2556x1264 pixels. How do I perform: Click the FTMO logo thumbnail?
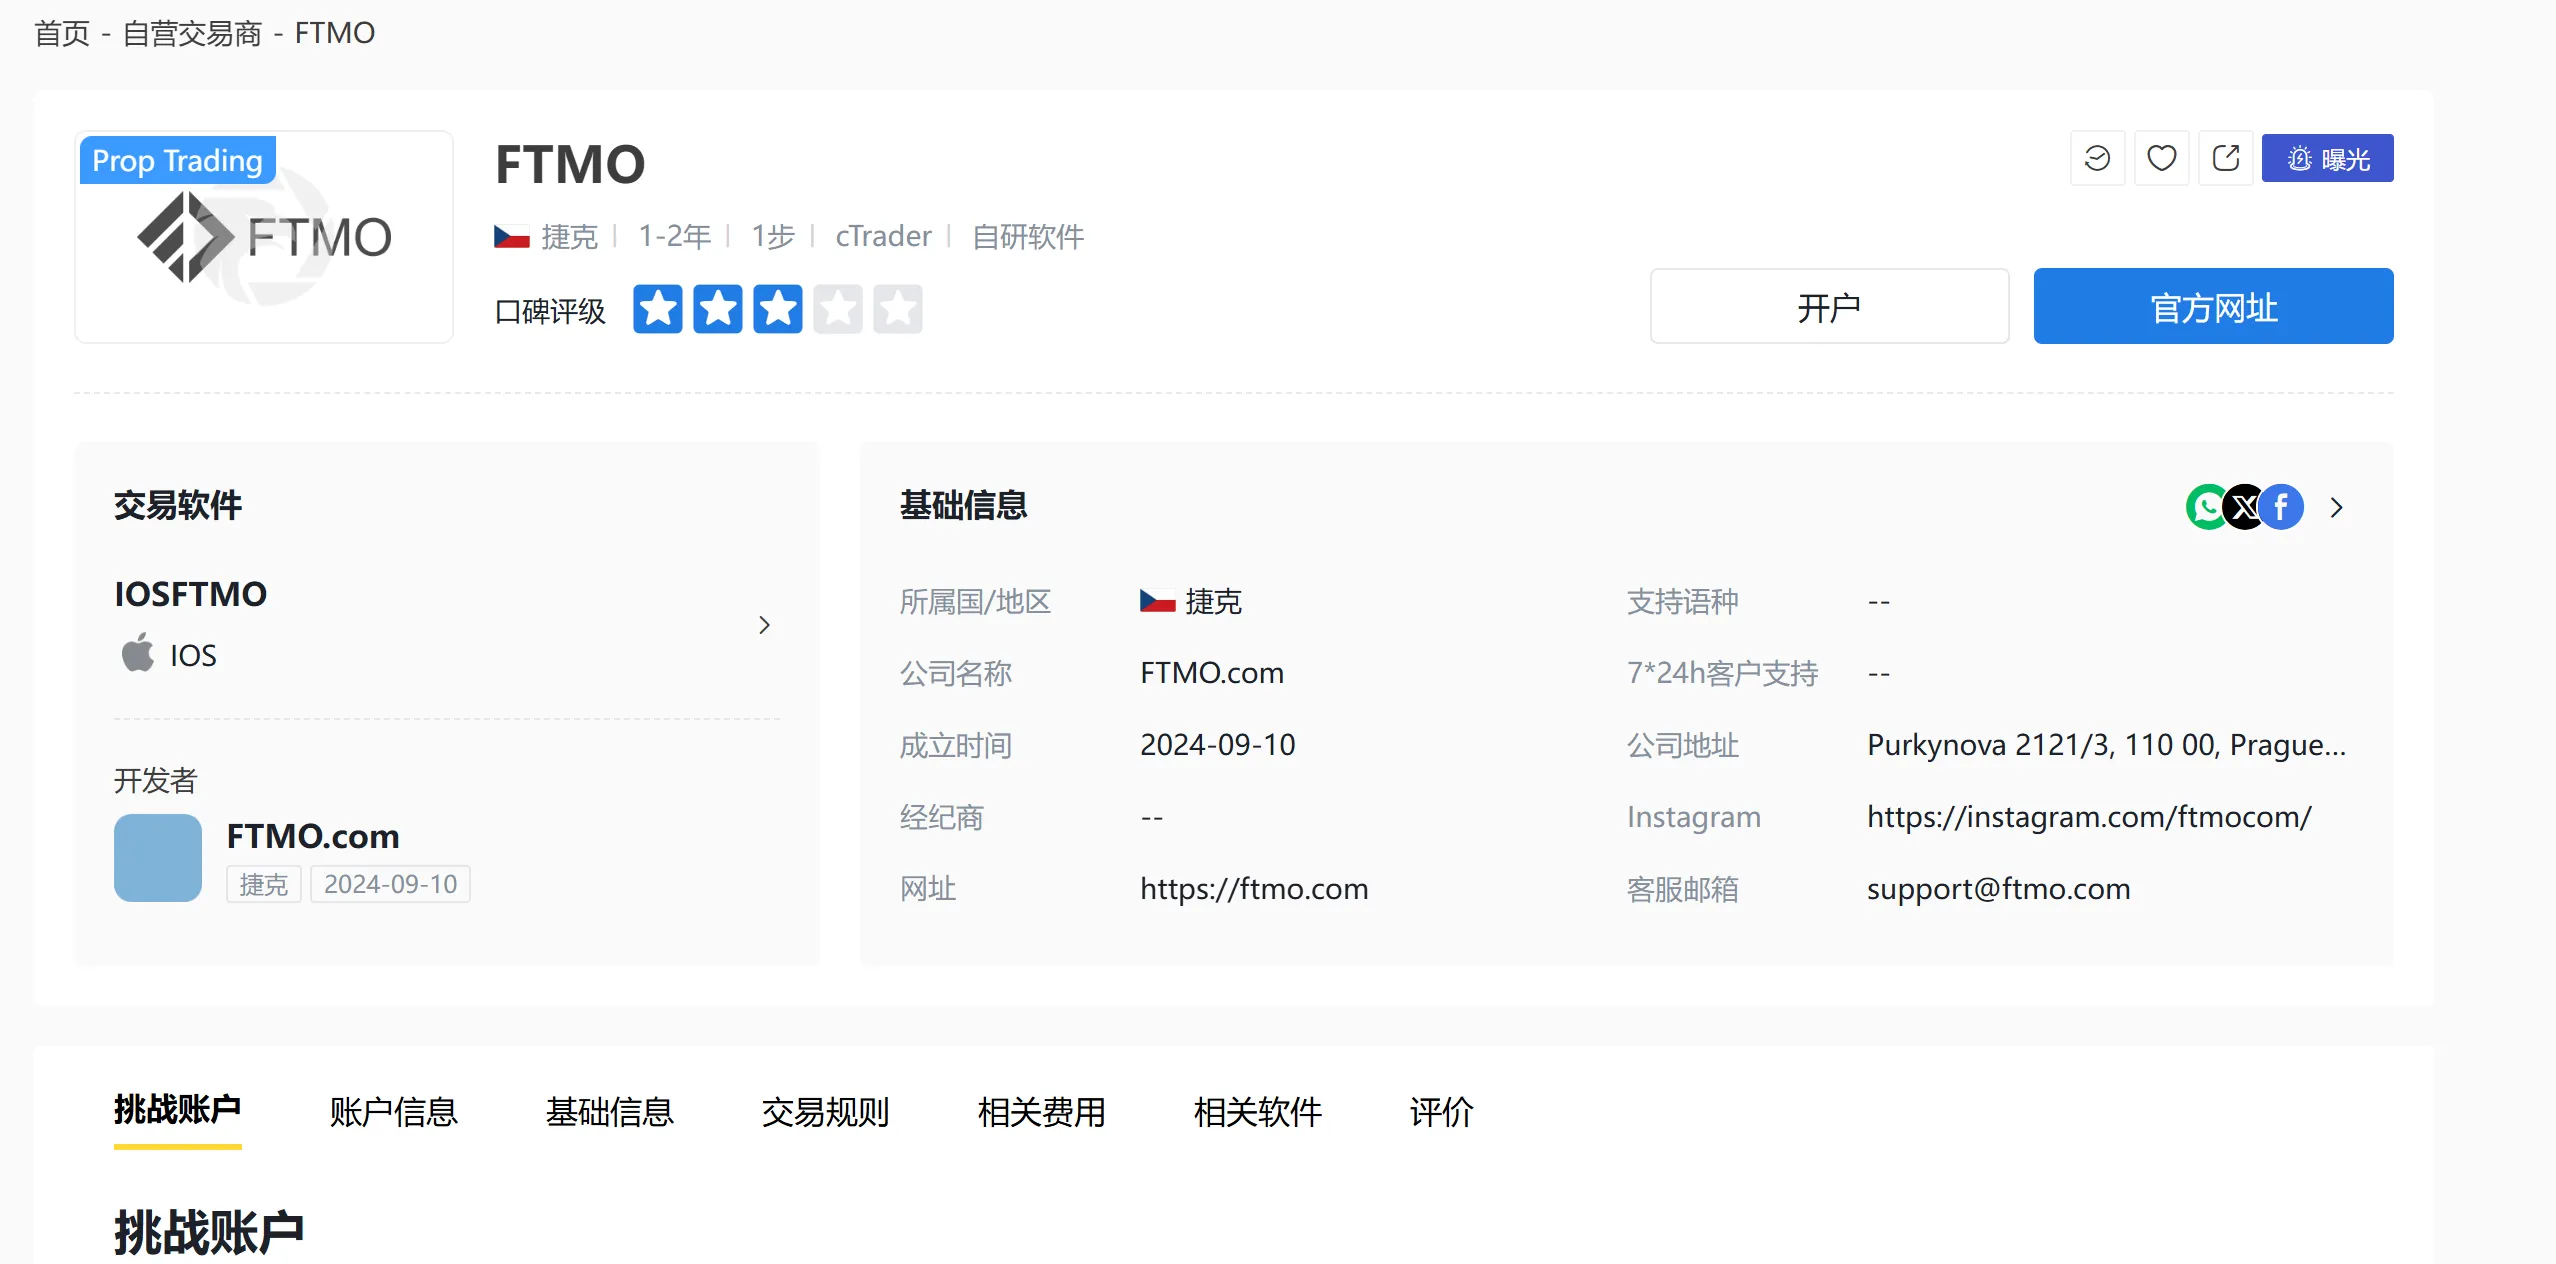(264, 237)
